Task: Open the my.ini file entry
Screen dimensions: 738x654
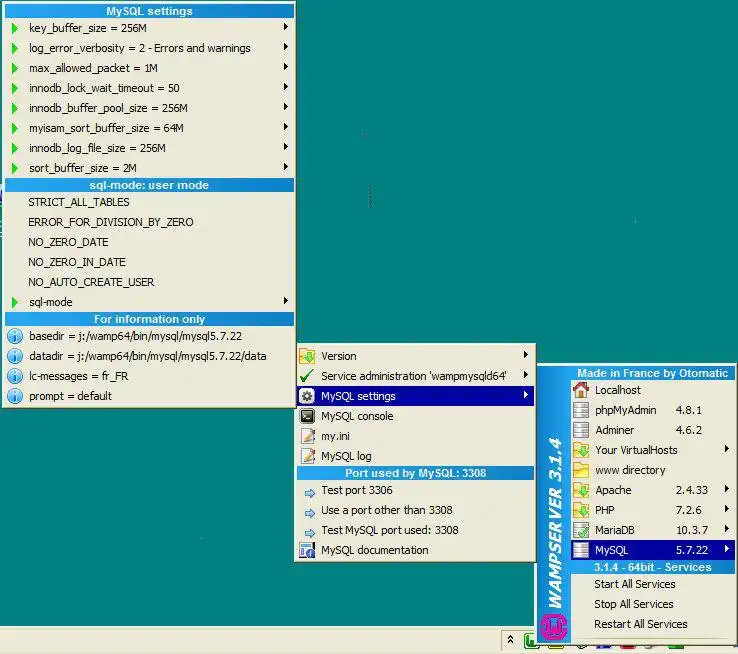Action: coord(415,436)
